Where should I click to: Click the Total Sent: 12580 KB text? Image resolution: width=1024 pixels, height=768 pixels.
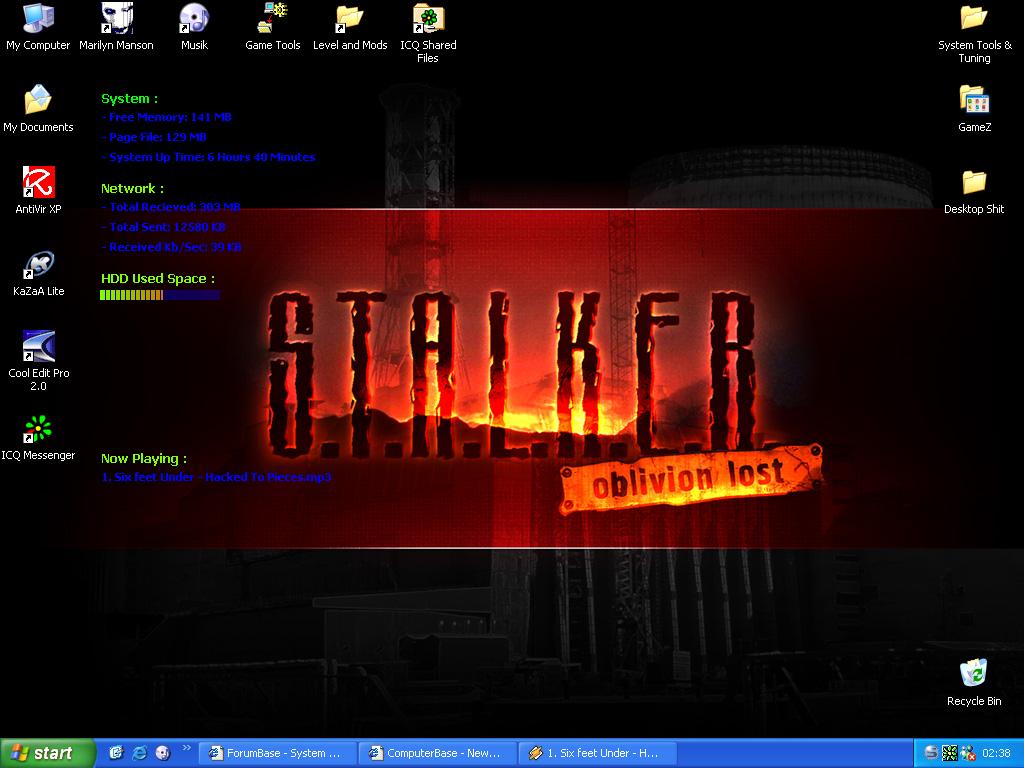[x=164, y=227]
